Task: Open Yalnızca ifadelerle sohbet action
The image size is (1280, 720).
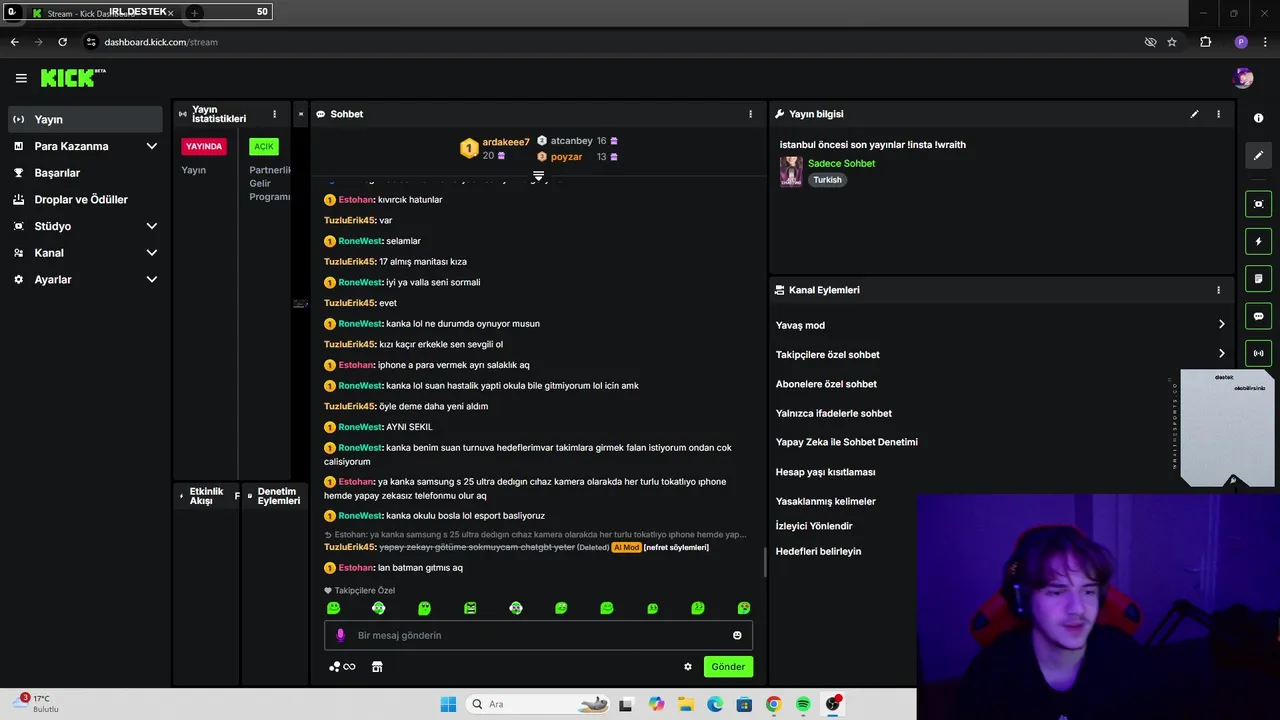Action: point(834,413)
